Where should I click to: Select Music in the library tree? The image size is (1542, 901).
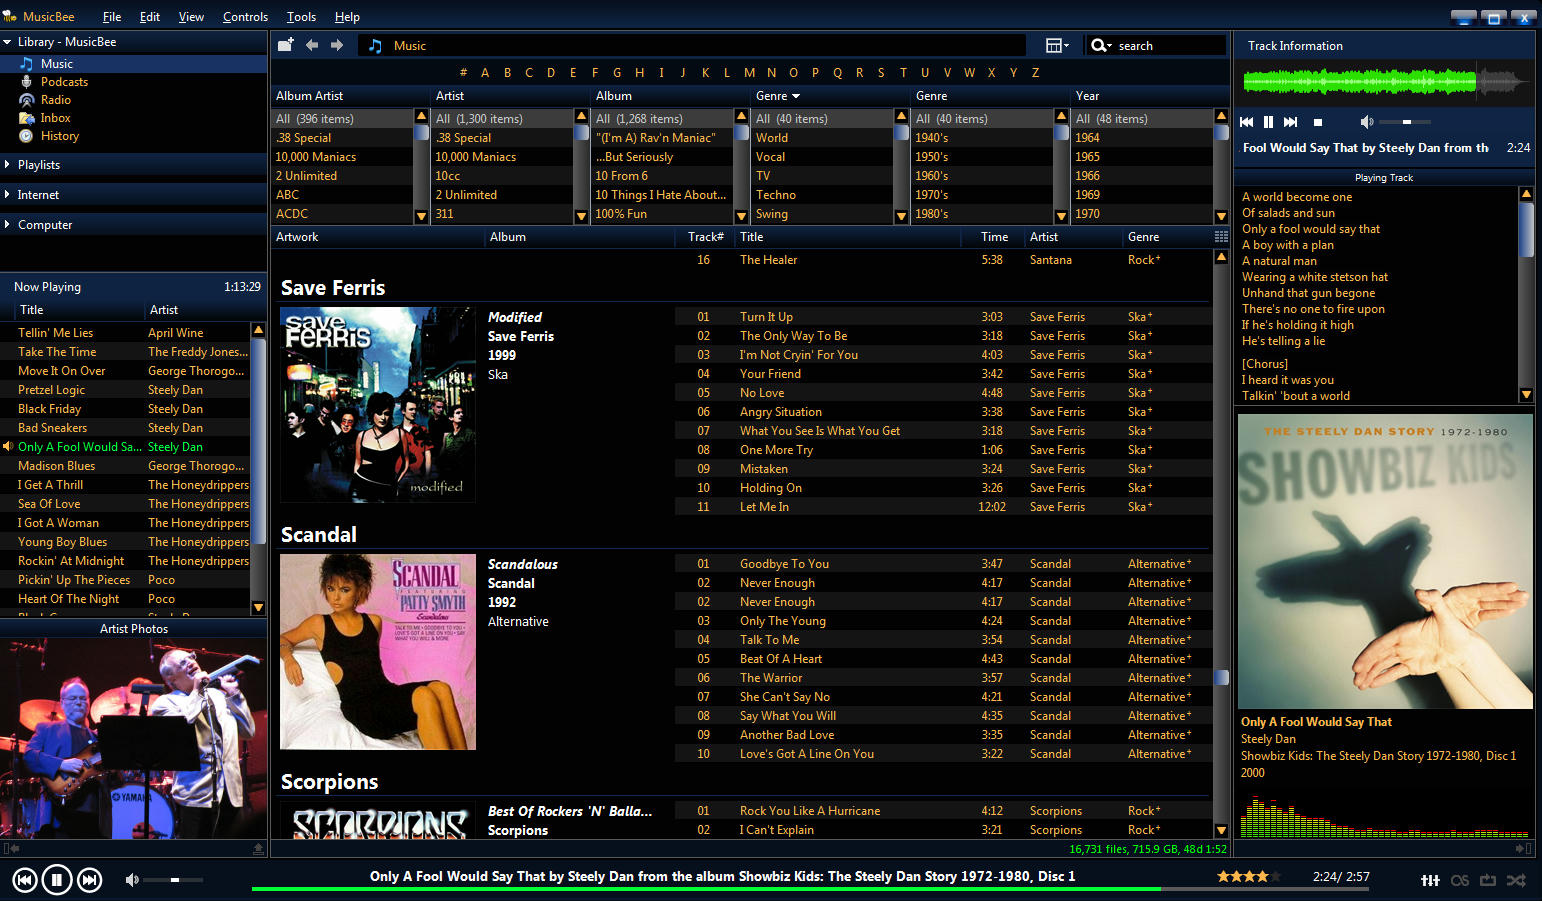[x=56, y=63]
